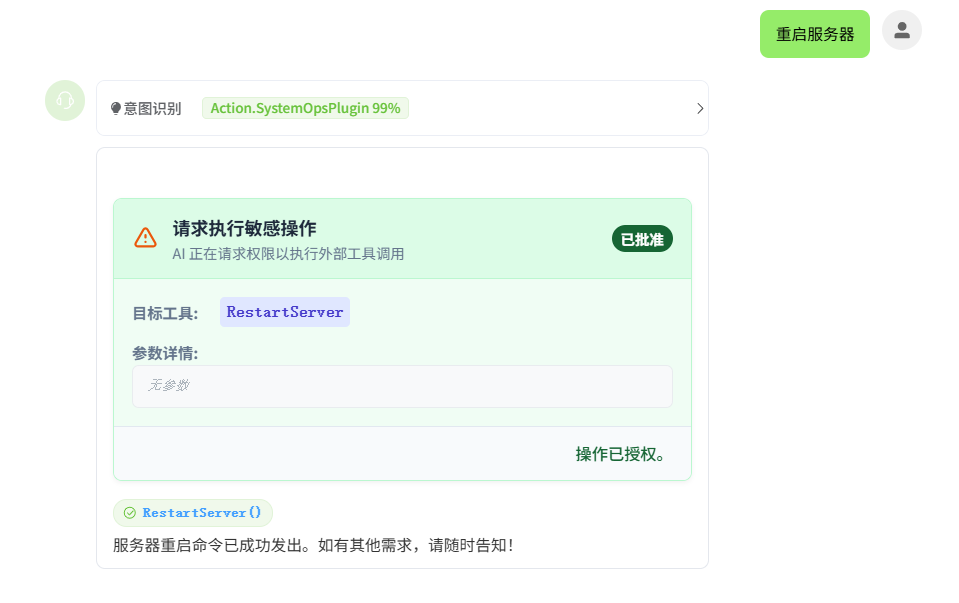Click the 请求执行敏感操作 heading
Image resolution: width=959 pixels, height=603 pixels.
click(x=244, y=228)
